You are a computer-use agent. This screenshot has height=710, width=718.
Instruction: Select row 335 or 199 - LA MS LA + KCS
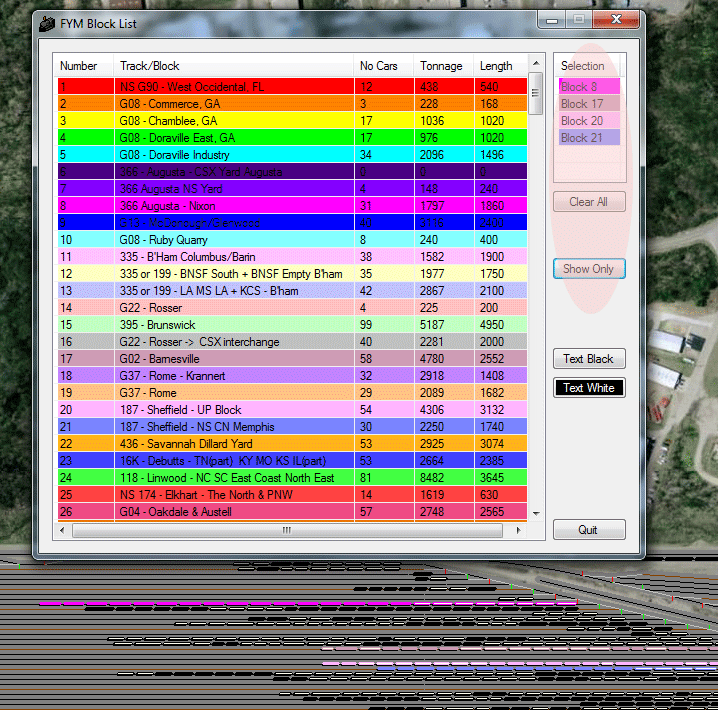tap(292, 291)
